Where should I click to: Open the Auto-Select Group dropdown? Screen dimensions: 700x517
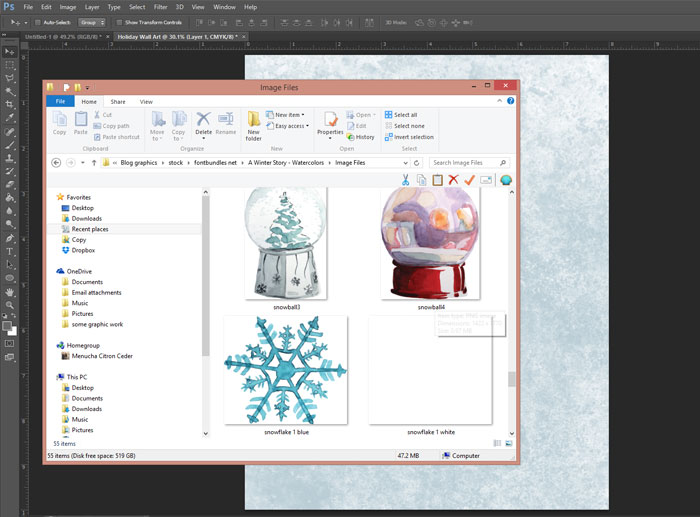(92, 22)
